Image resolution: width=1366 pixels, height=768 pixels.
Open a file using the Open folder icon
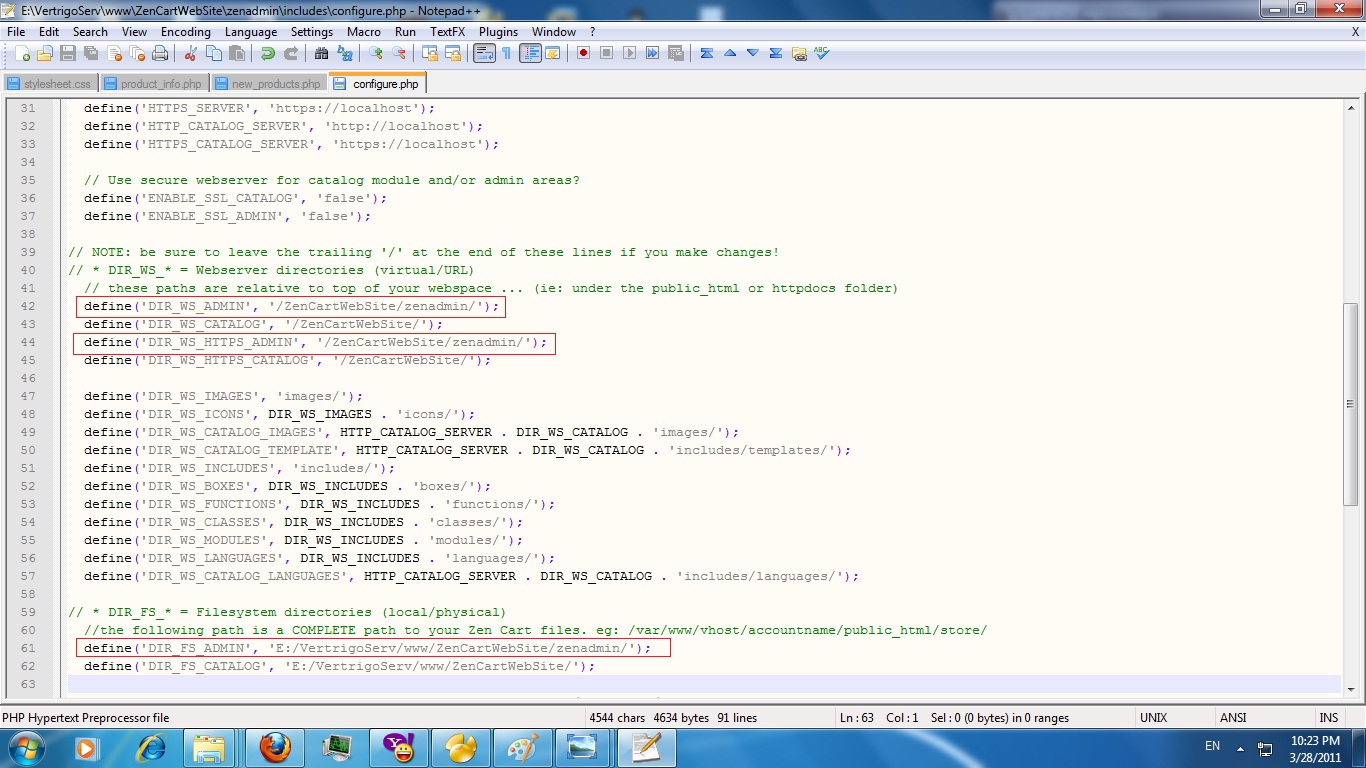[x=44, y=53]
